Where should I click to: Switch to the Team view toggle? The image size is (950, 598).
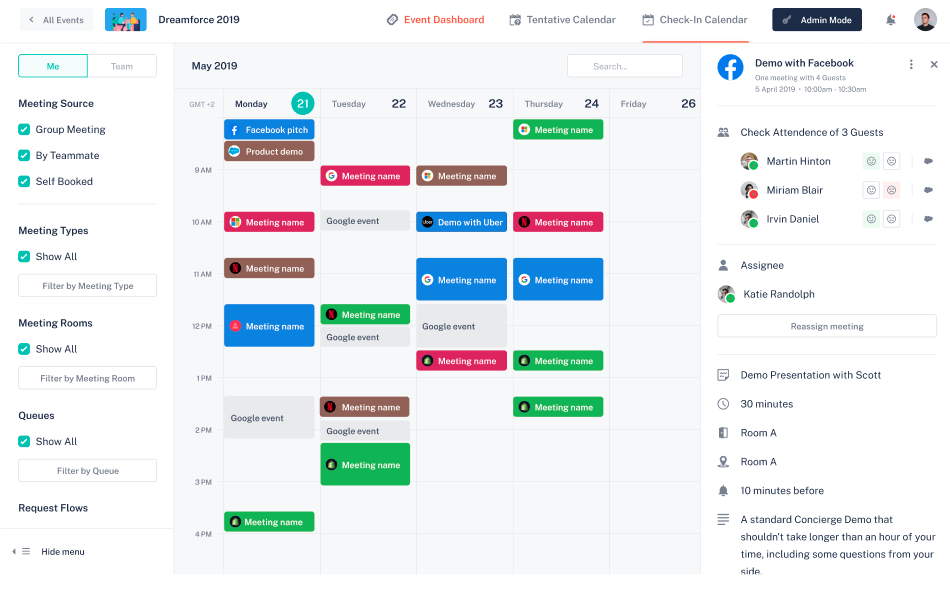coord(122,66)
